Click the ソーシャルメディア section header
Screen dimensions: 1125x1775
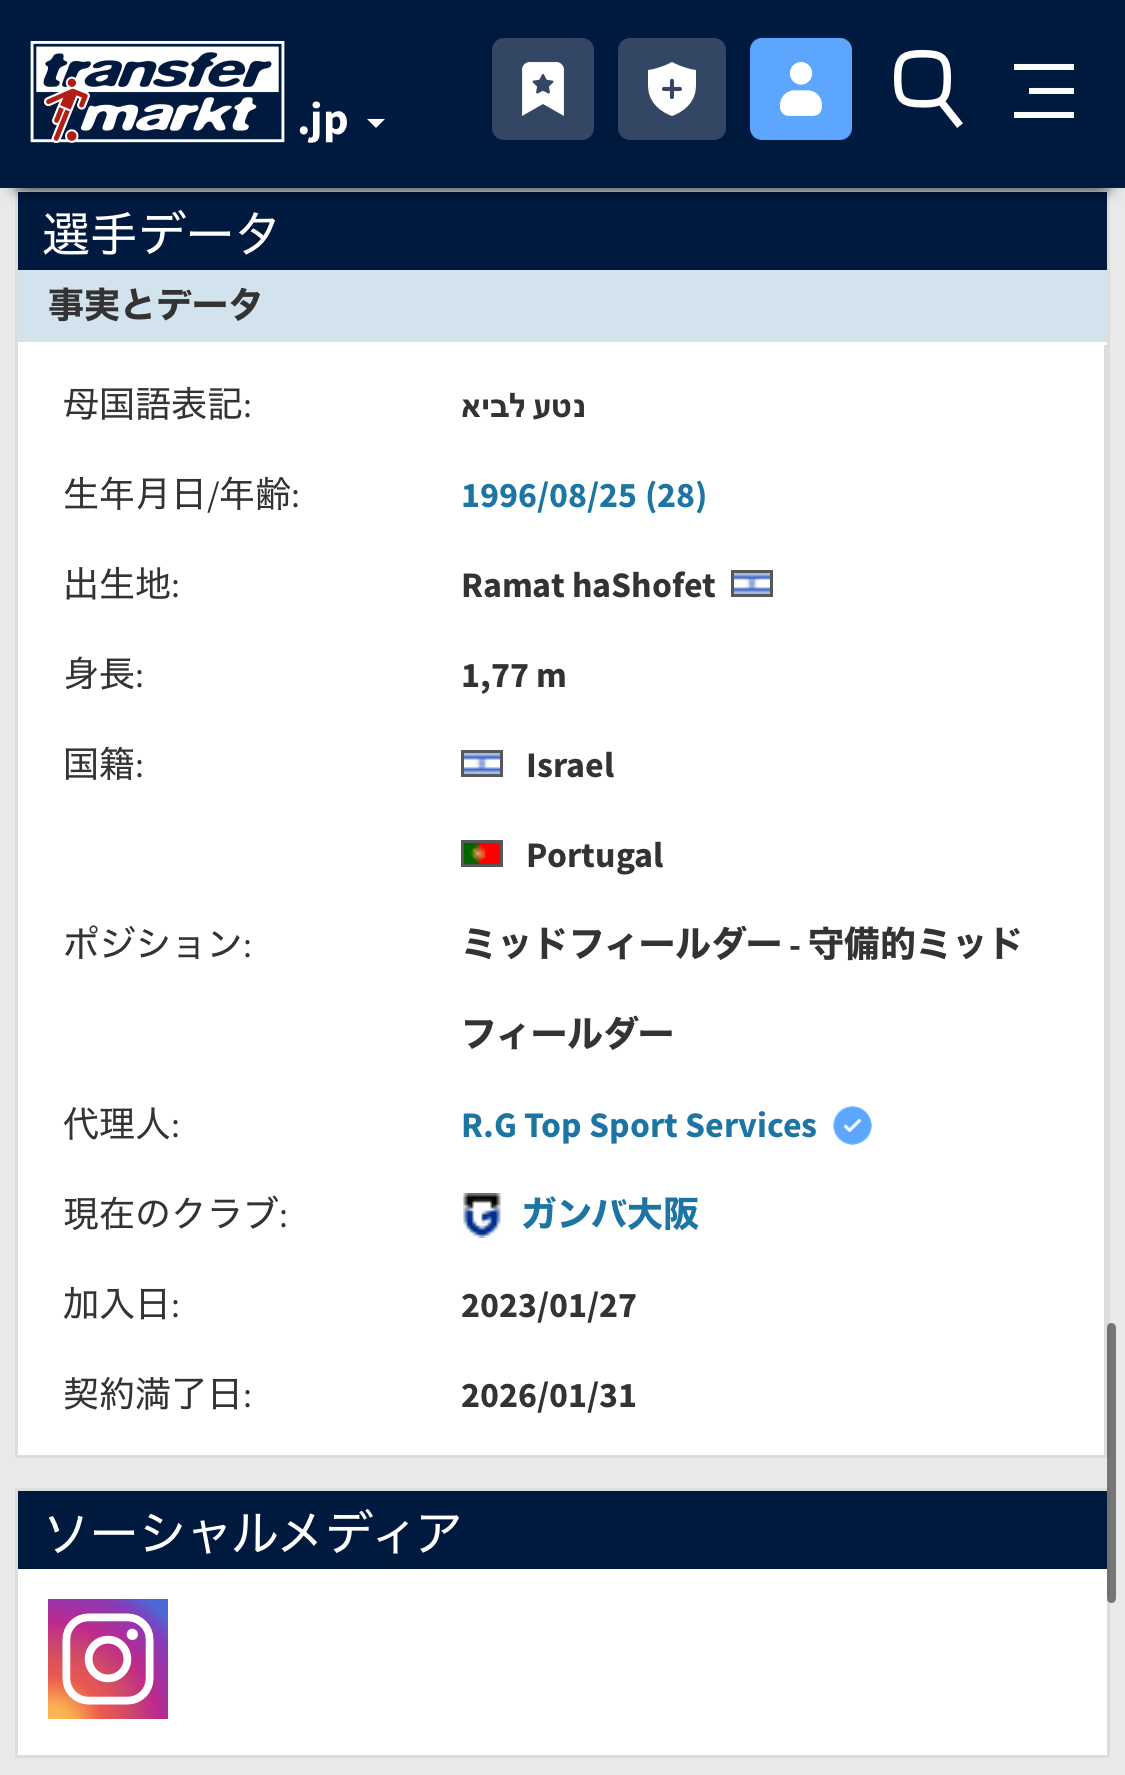click(253, 1532)
